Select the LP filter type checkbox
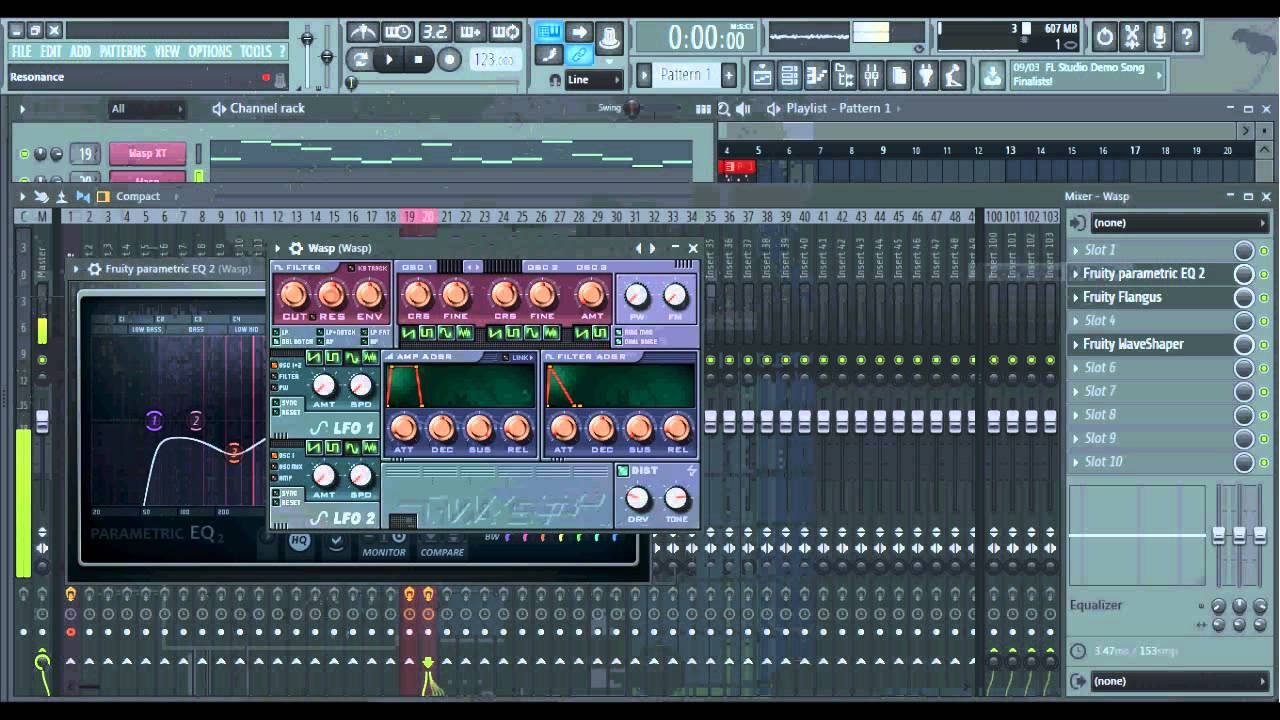 [275, 331]
